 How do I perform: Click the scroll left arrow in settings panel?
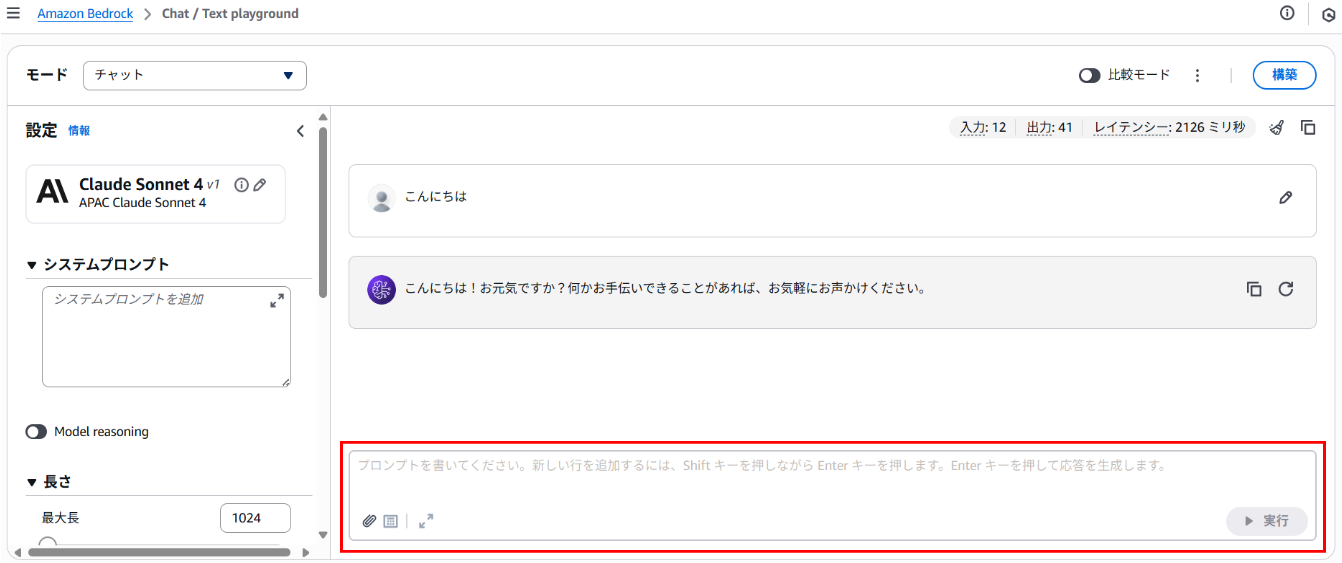[x=17, y=552]
